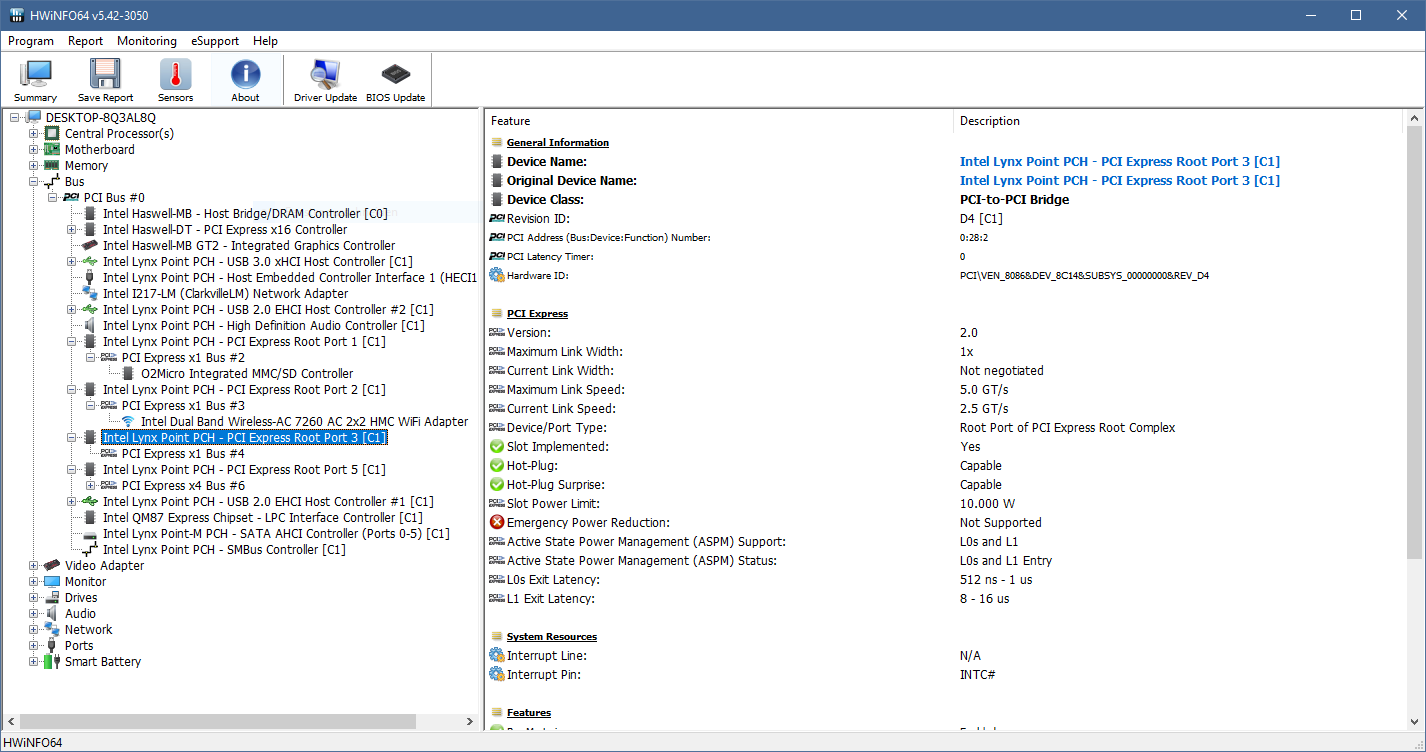The image size is (1426, 752).
Task: Collapse the PCI Bus #0 node
Action: 53,198
